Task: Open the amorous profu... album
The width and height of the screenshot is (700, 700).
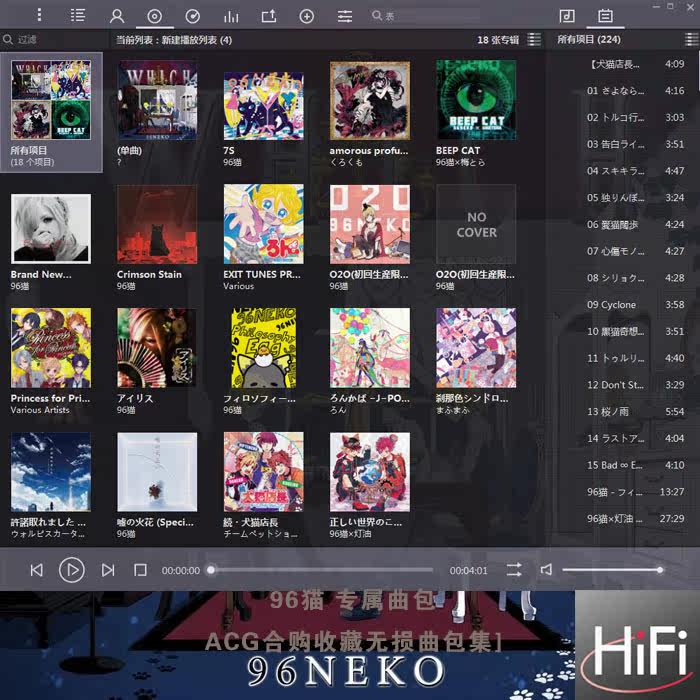Action: pyautogui.click(x=370, y=100)
